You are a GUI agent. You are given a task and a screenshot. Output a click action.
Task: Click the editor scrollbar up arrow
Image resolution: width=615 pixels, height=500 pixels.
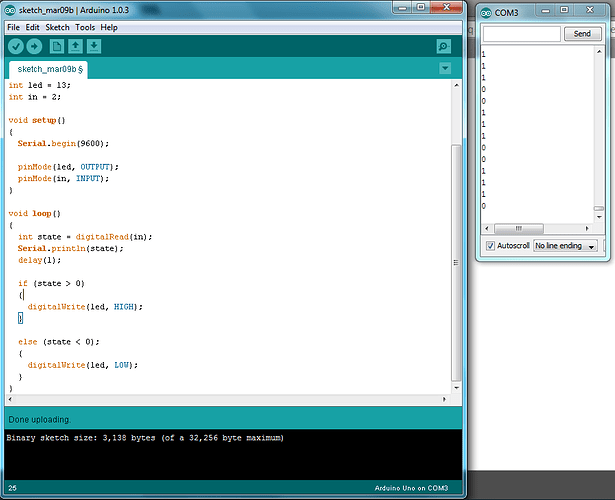[456, 85]
